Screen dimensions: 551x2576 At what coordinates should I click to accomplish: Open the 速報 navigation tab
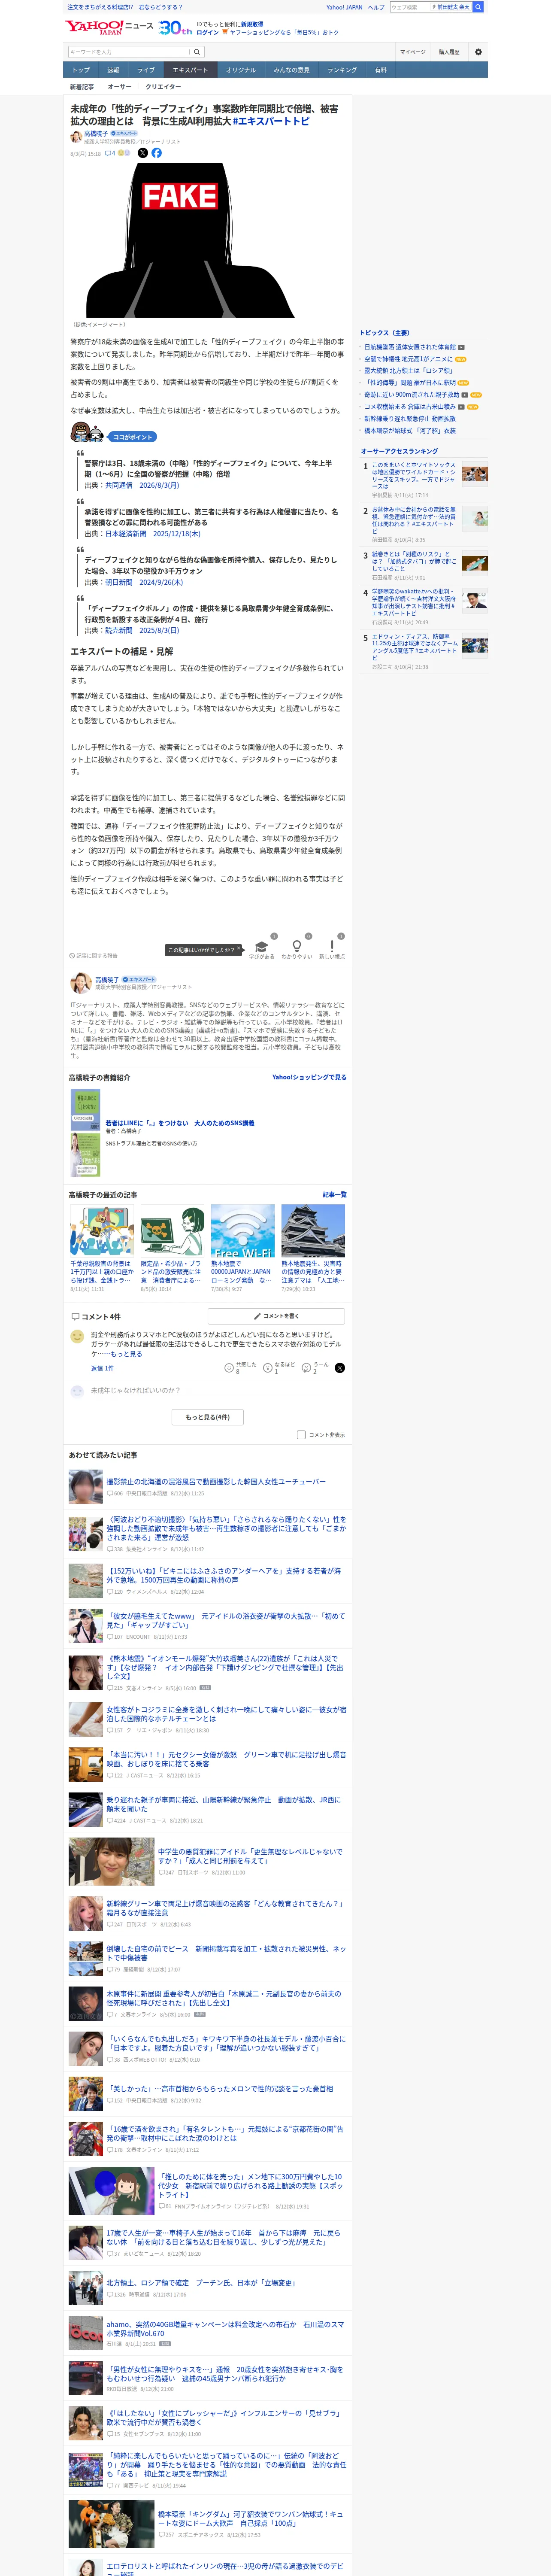click(113, 70)
